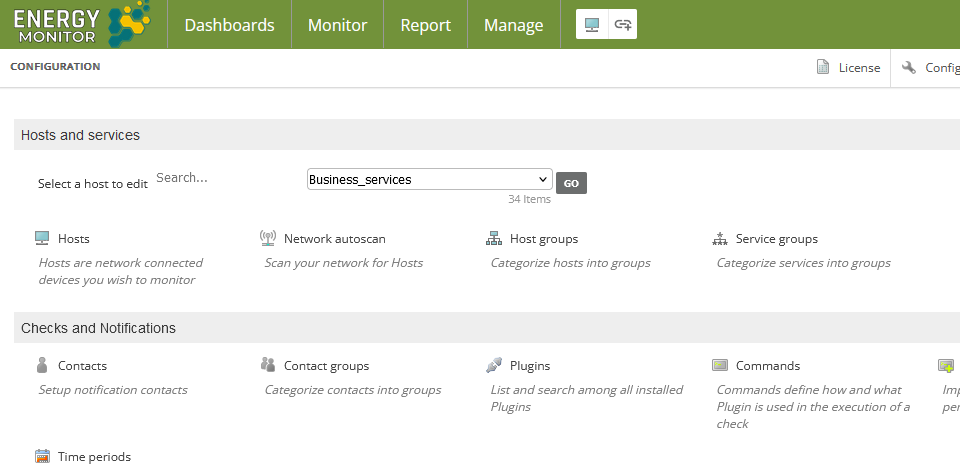Viewport: 960px width, 465px height.
Task: Click the Commands terminal icon
Action: tap(719, 366)
